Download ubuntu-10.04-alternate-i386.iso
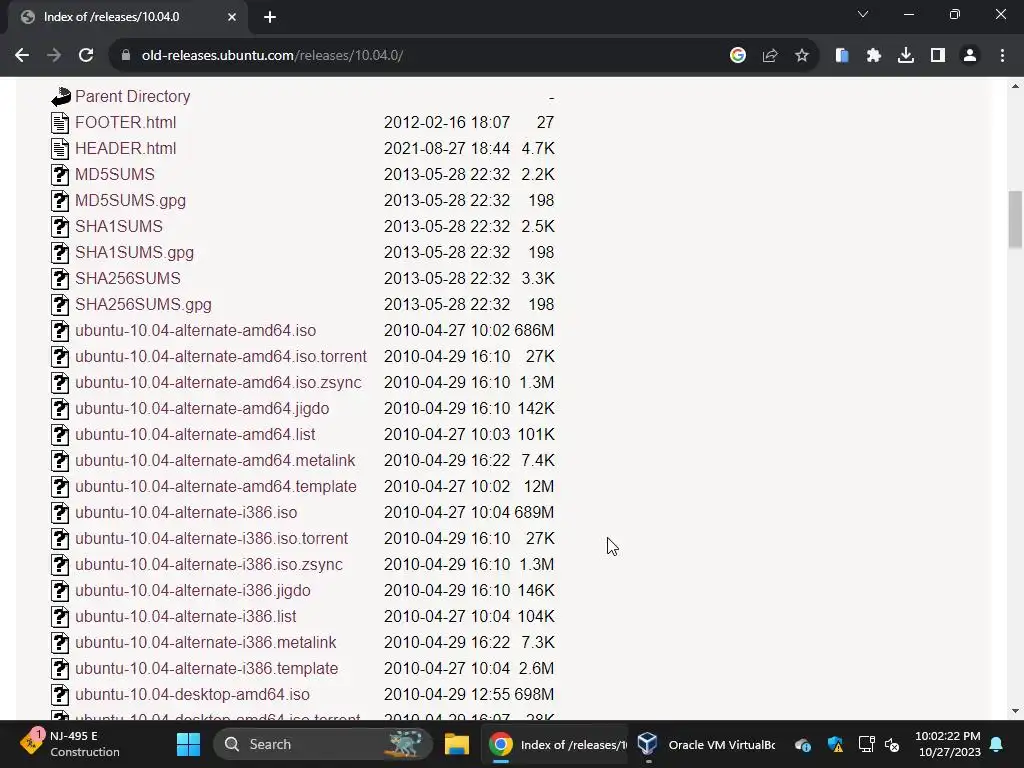 pyautogui.click(x=186, y=513)
